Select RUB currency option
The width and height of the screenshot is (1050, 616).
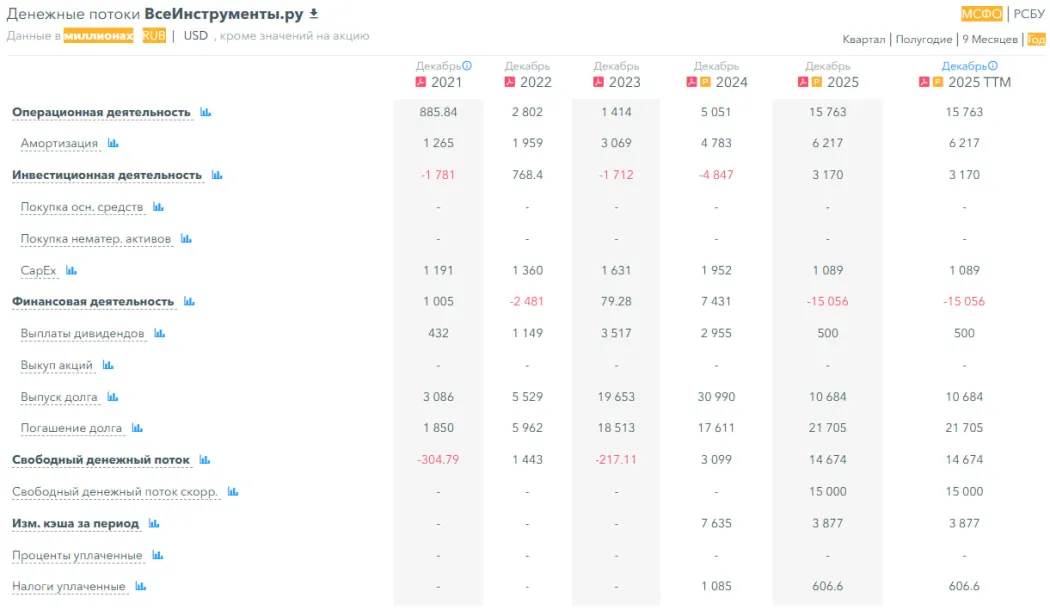click(x=154, y=36)
